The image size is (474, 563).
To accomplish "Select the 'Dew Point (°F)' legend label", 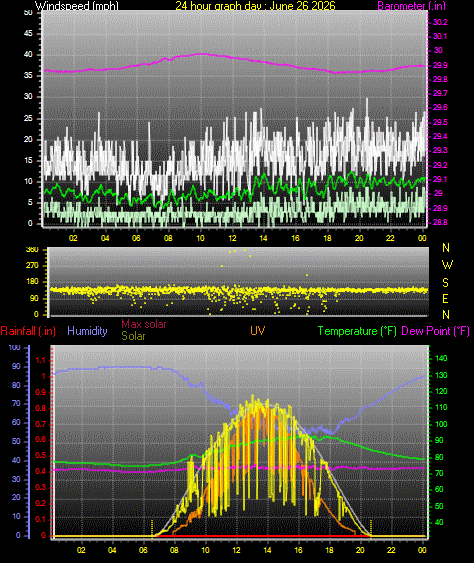I will click(436, 331).
